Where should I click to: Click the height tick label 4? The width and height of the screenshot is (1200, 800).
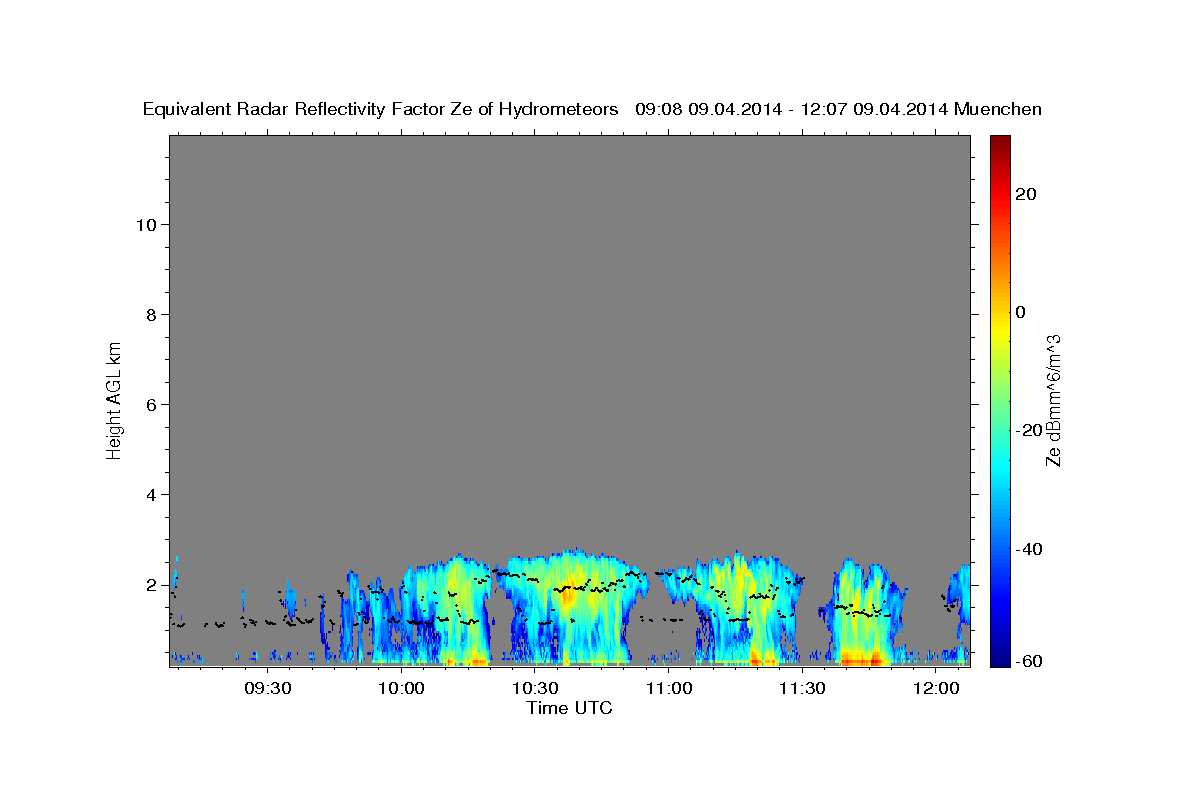pyautogui.click(x=150, y=495)
